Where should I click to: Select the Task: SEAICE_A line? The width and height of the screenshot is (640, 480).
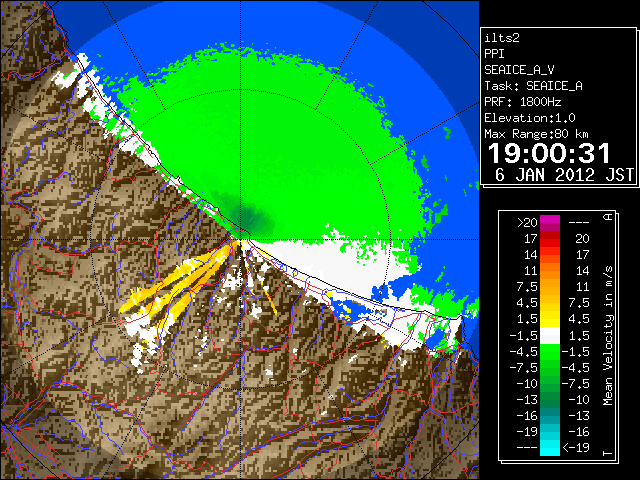(533, 86)
